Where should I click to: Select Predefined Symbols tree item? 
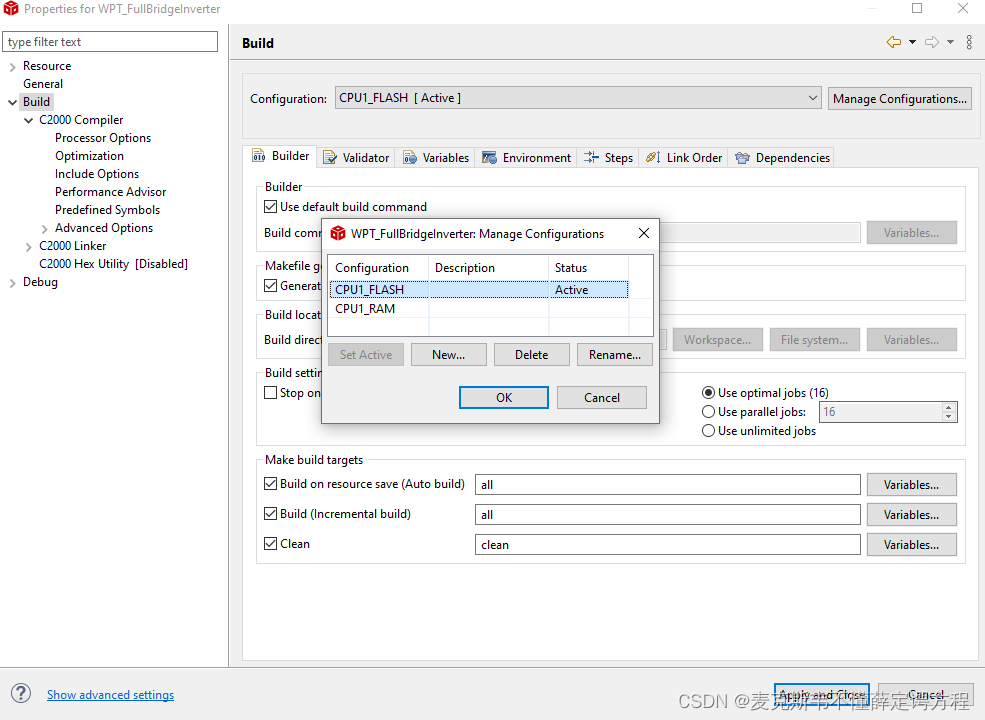point(107,210)
